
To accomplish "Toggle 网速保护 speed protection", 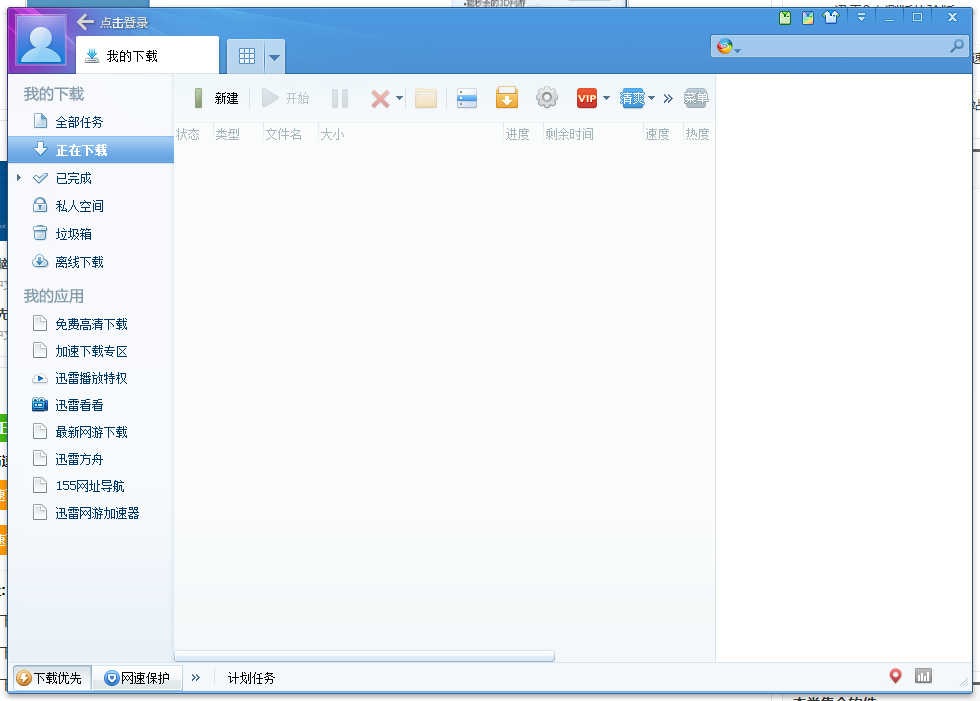I will (x=137, y=678).
